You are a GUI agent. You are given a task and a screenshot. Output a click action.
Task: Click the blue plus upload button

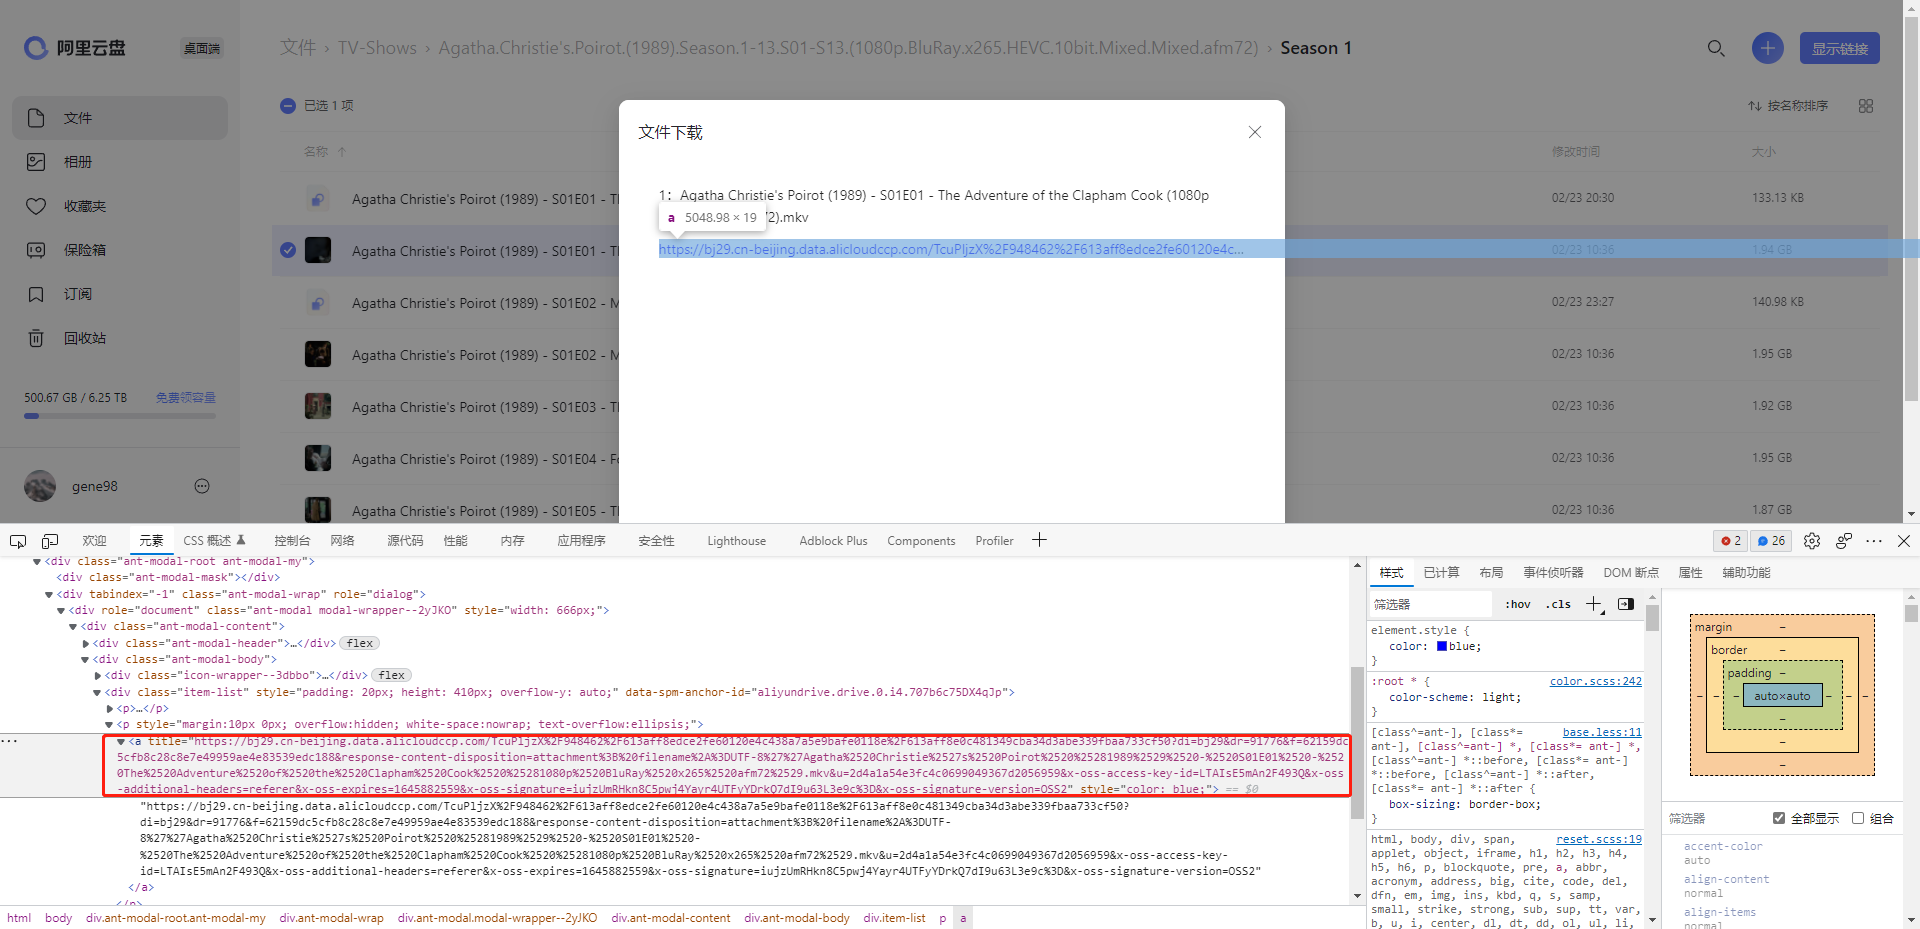pyautogui.click(x=1768, y=48)
